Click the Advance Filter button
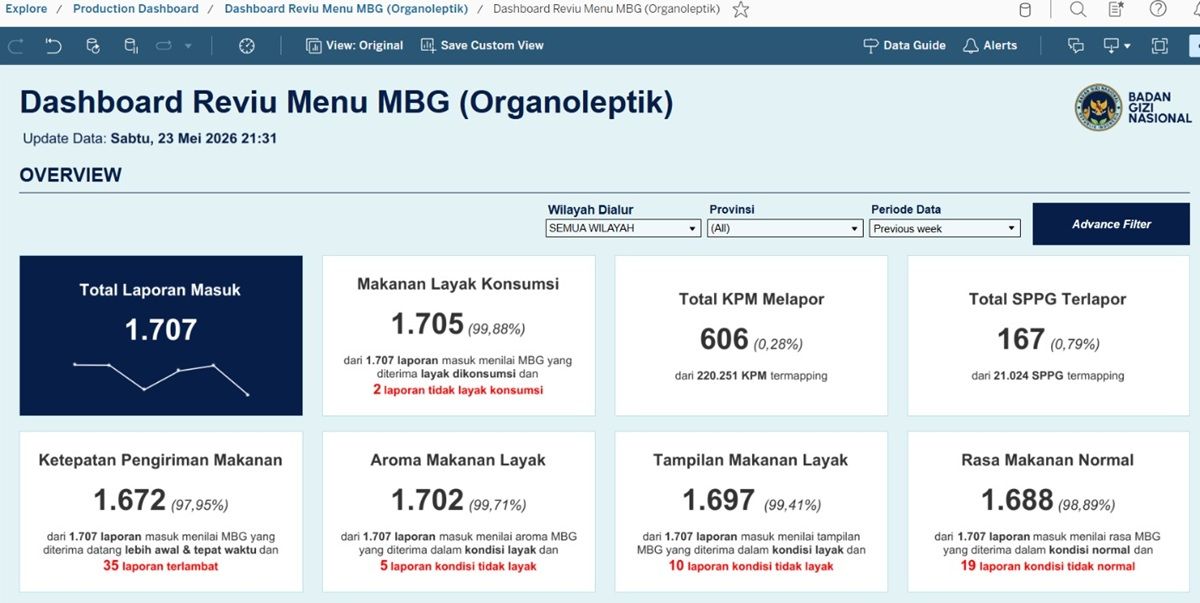The height and width of the screenshot is (603, 1200). [1111, 224]
